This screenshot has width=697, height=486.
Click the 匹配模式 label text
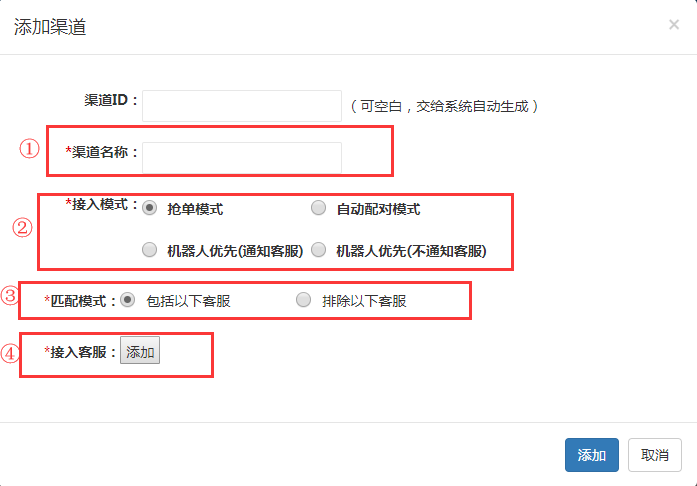pos(81,299)
